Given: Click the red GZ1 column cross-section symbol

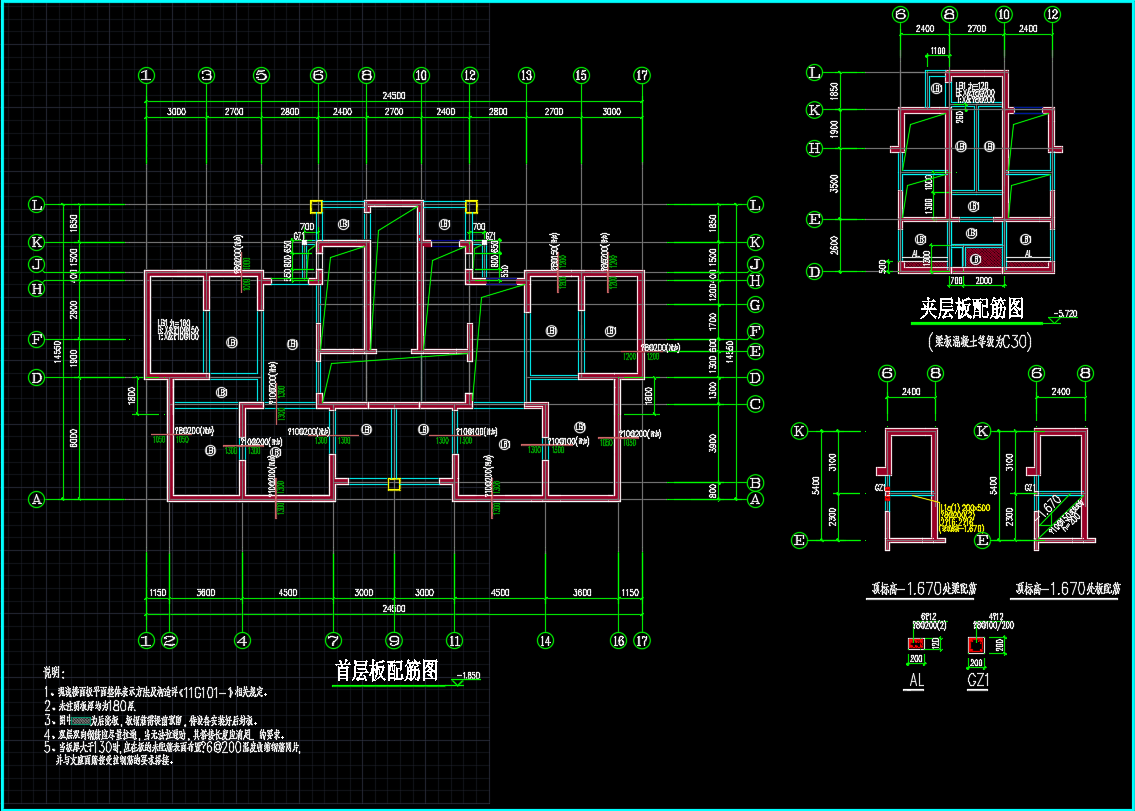Looking at the screenshot, I should coord(976,645).
